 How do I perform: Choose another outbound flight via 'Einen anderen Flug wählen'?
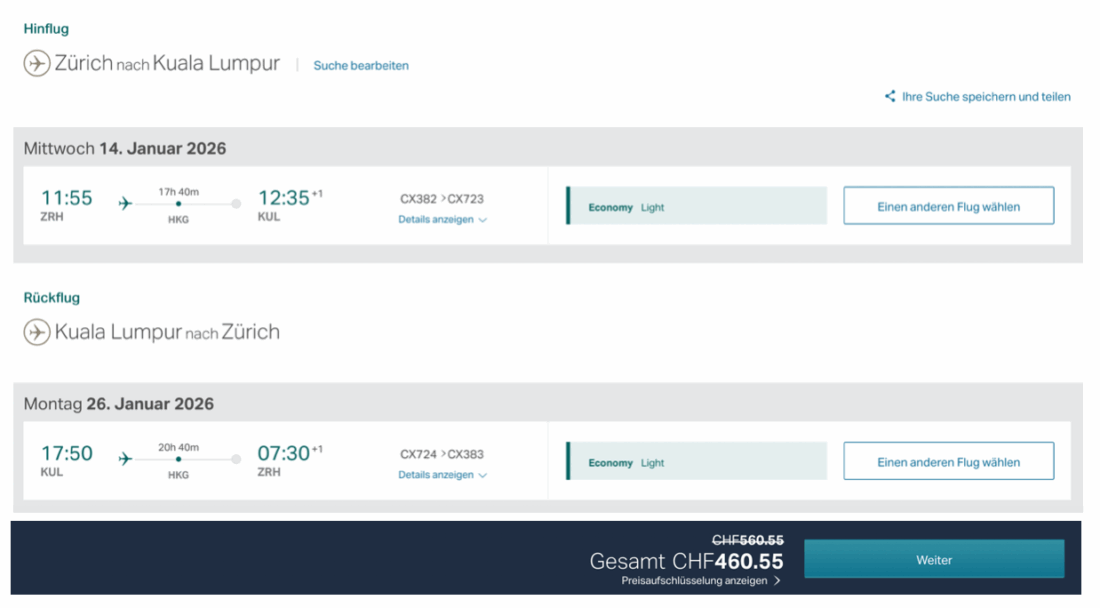(x=948, y=206)
